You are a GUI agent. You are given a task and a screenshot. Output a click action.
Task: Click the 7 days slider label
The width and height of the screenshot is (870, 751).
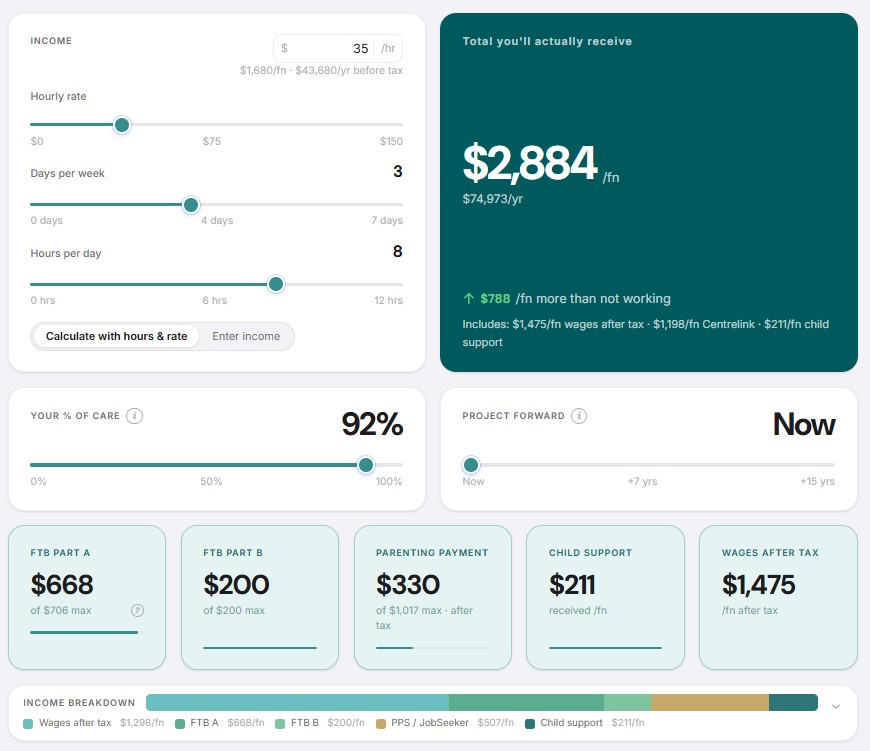tap(387, 221)
